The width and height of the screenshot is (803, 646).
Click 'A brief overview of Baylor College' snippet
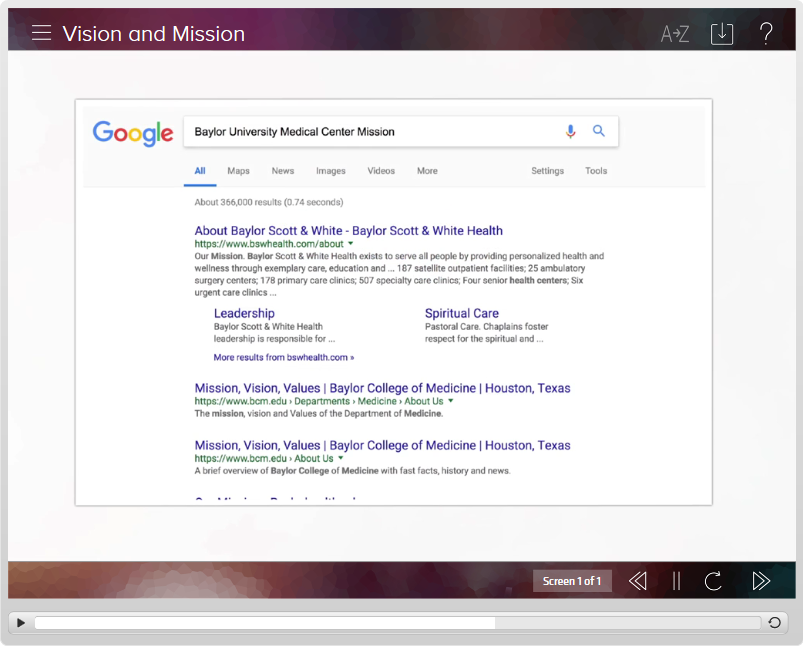point(352,471)
